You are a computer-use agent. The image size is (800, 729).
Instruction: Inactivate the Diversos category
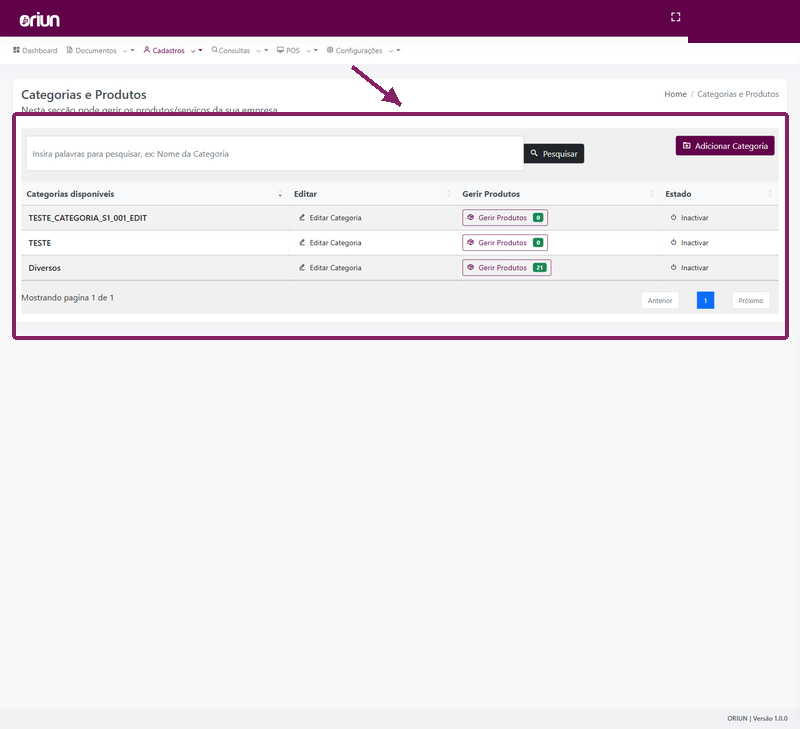pyautogui.click(x=689, y=268)
